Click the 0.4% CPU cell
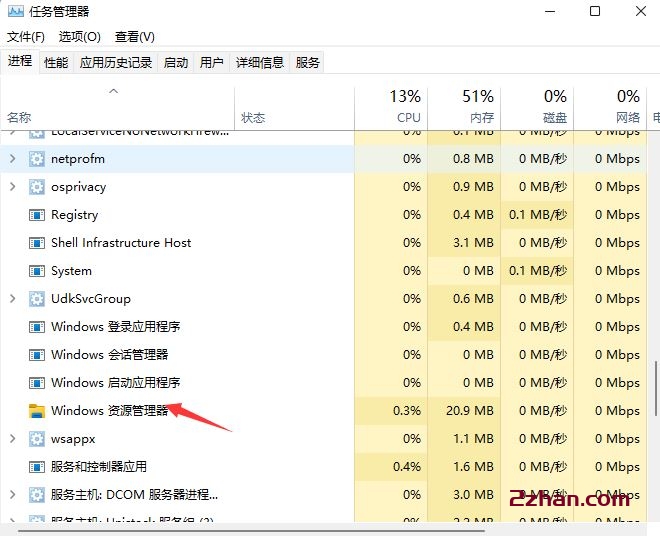Image resolution: width=660 pixels, height=536 pixels. point(391,467)
